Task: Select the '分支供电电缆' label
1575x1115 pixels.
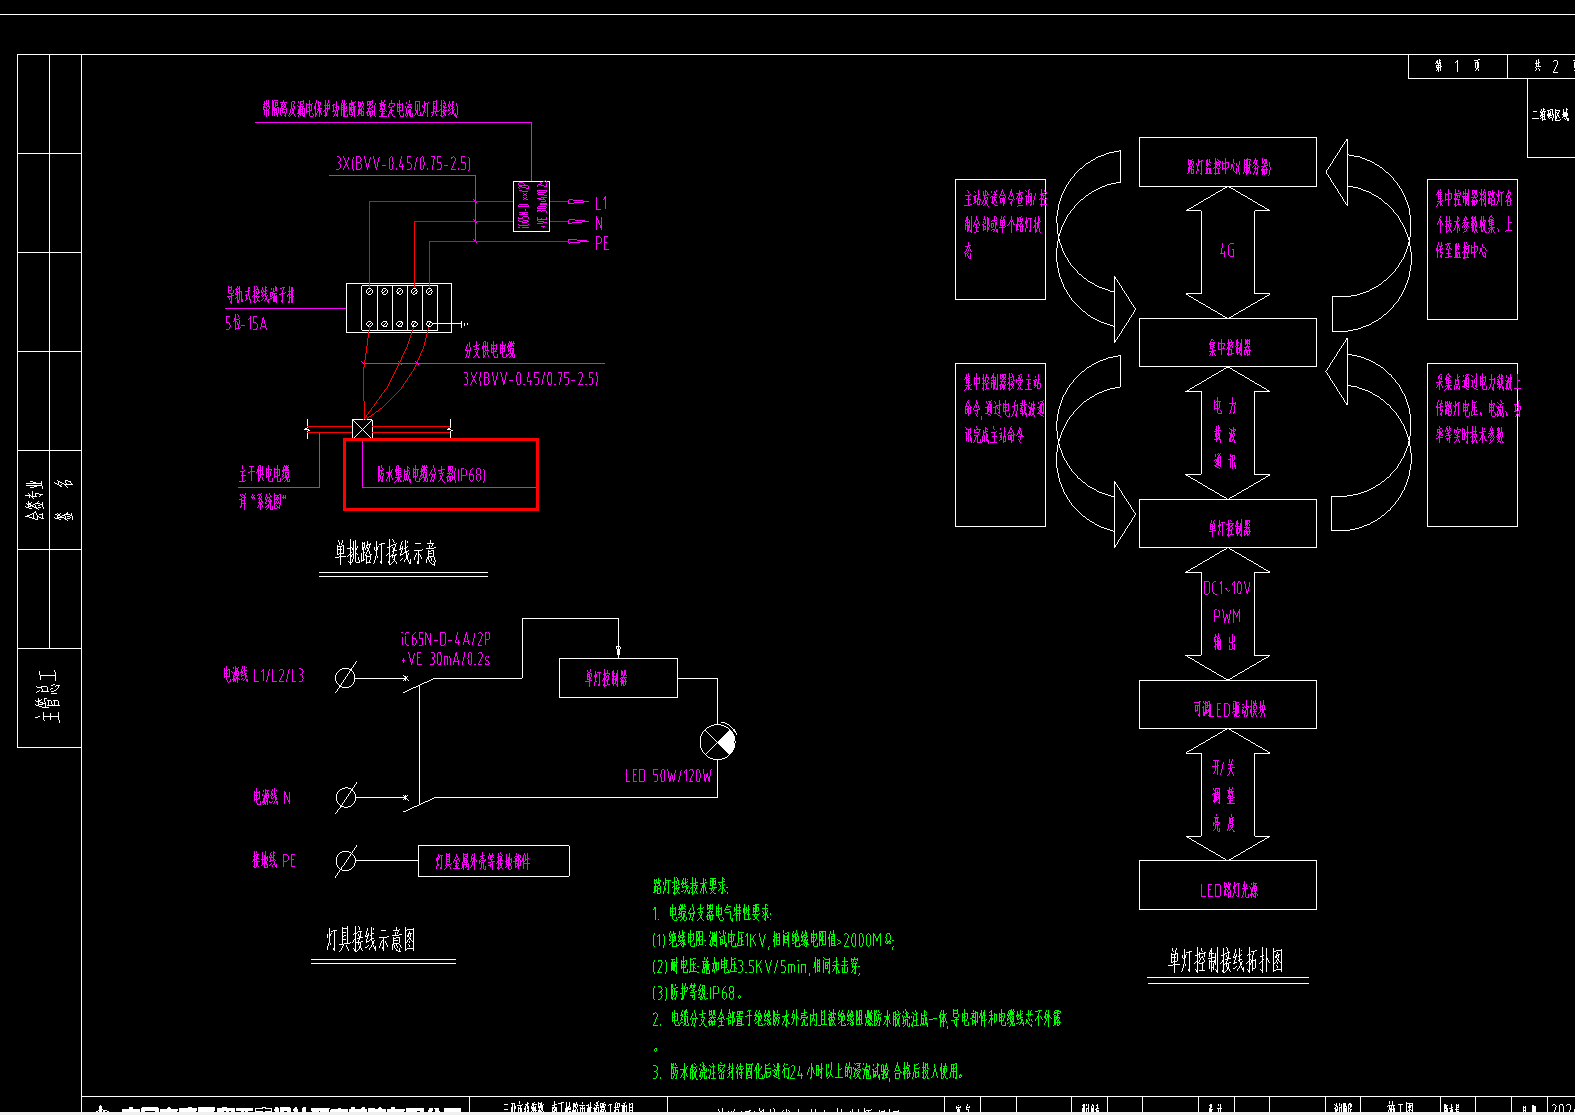Action: pyautogui.click(x=490, y=350)
